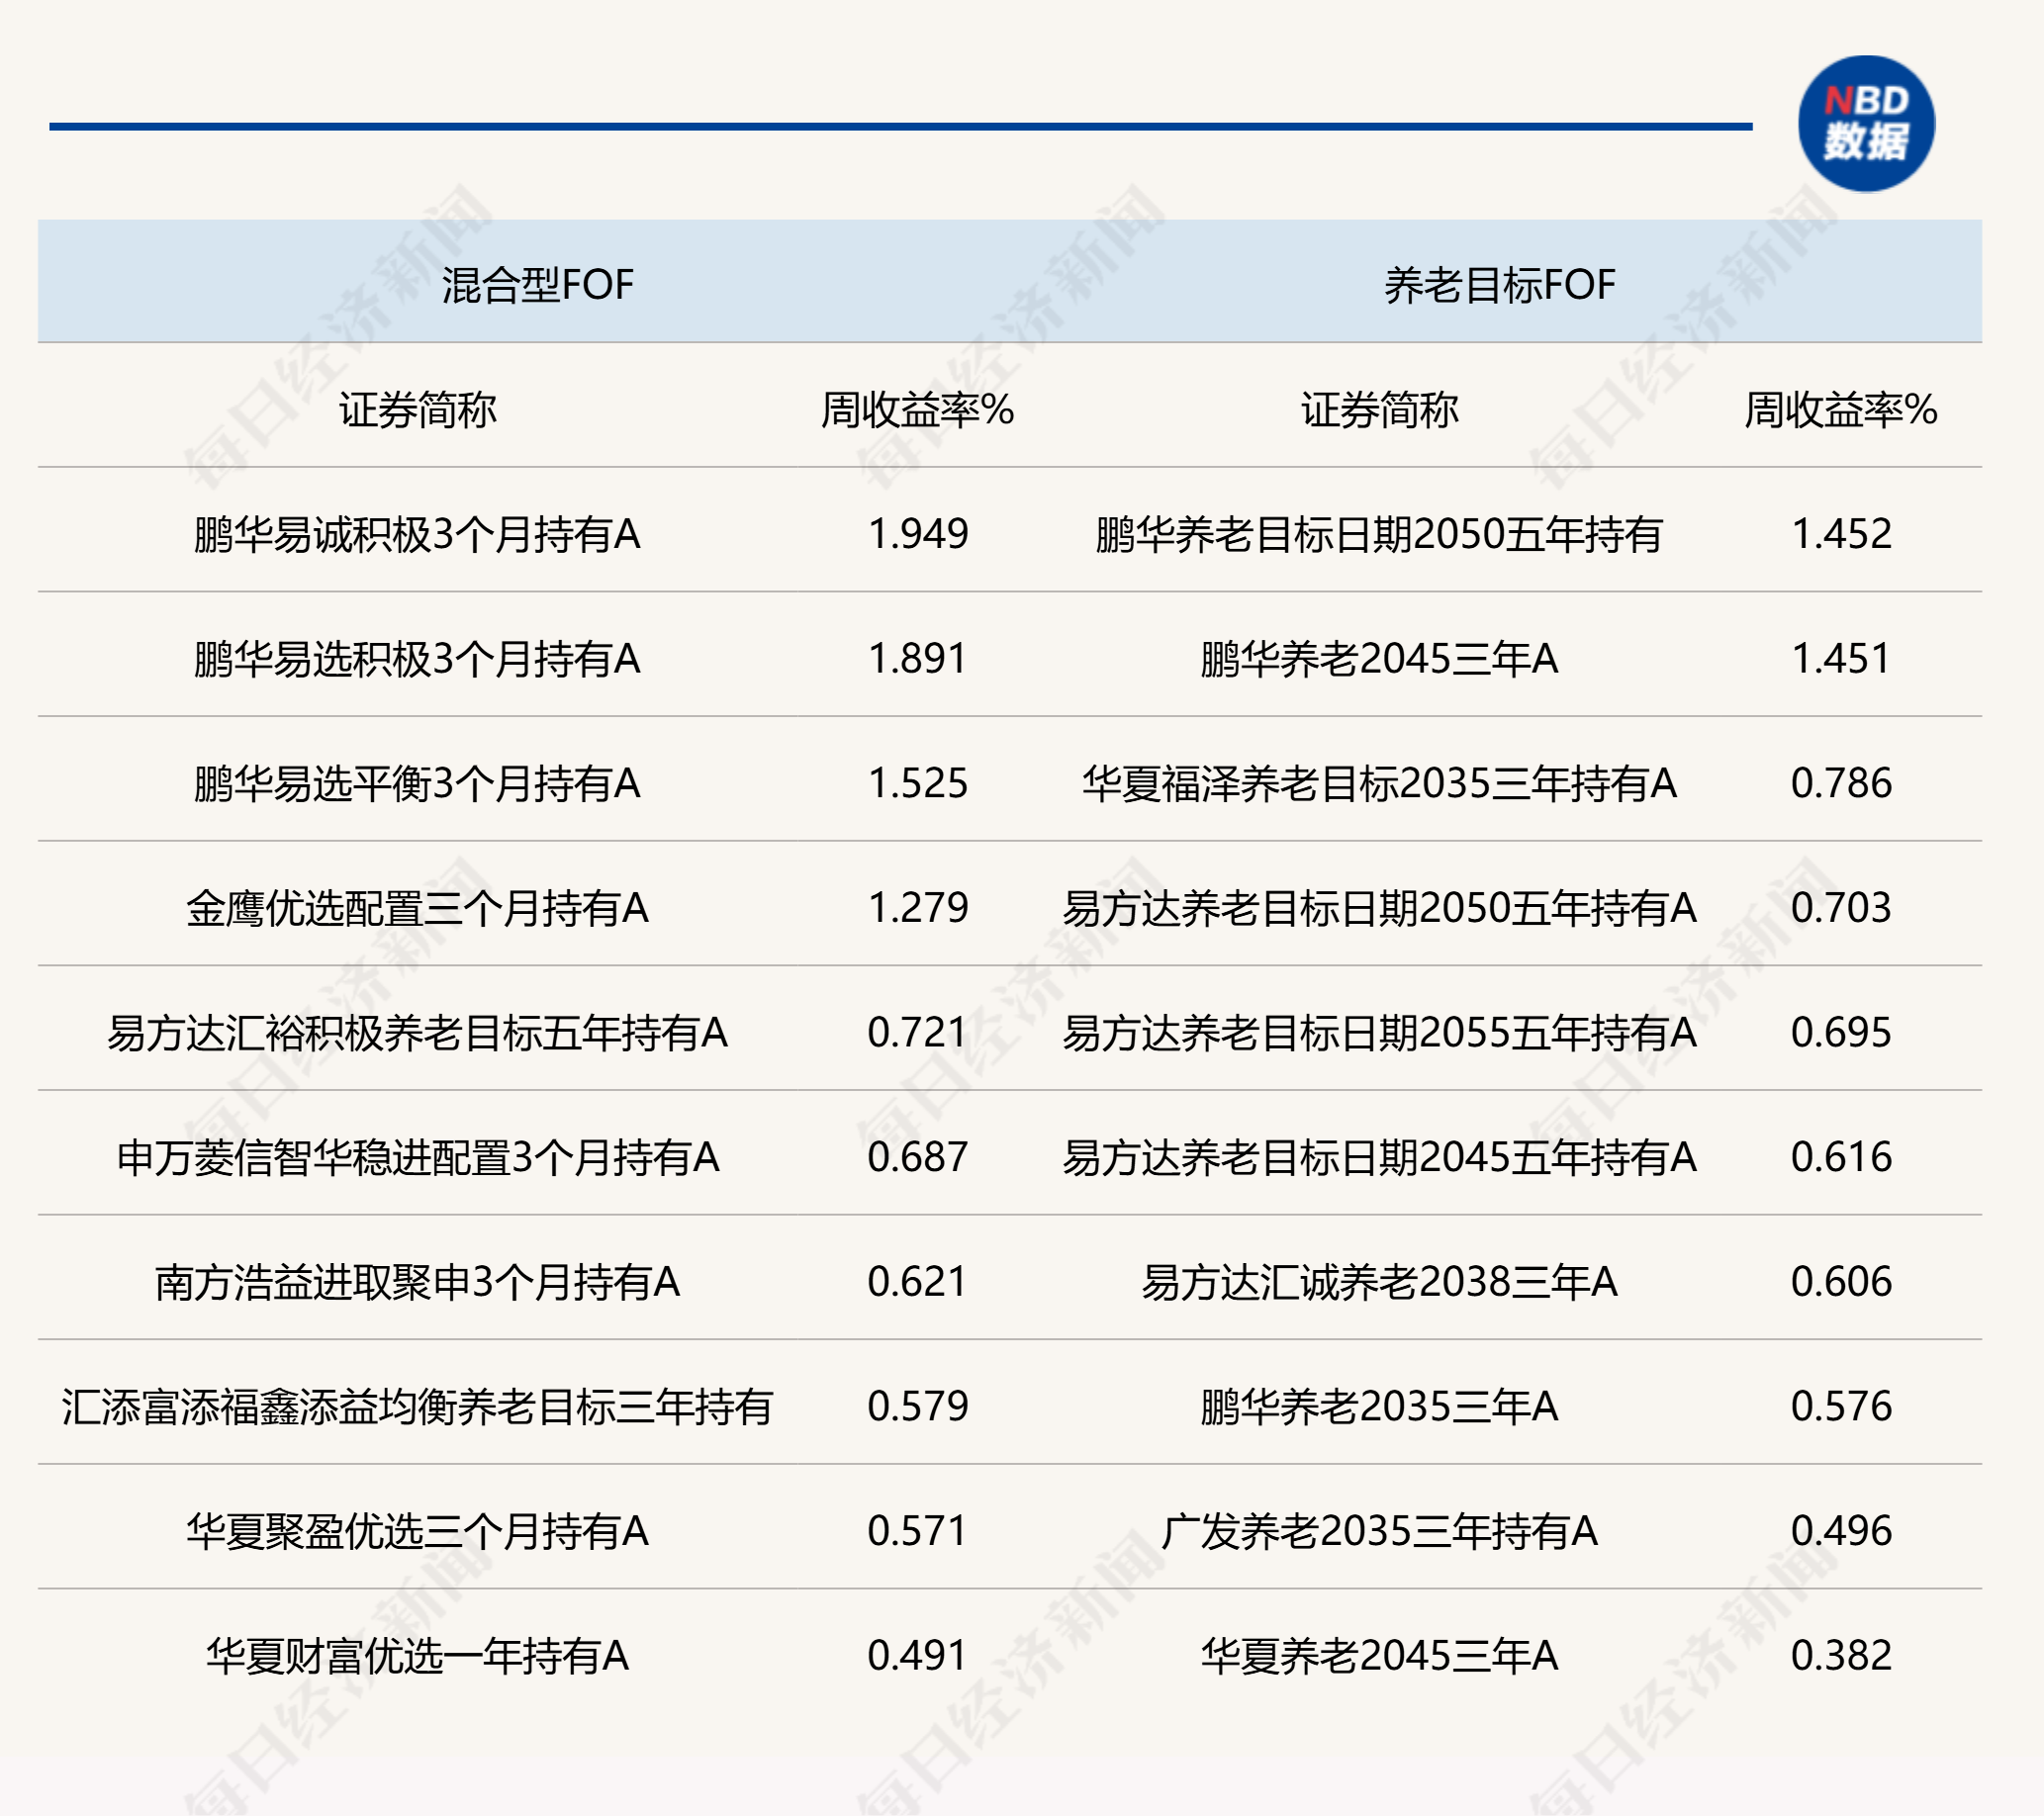The image size is (2044, 1816).
Task: Select 金鹰优选配置三个月持有A fund
Action: click(x=417, y=908)
